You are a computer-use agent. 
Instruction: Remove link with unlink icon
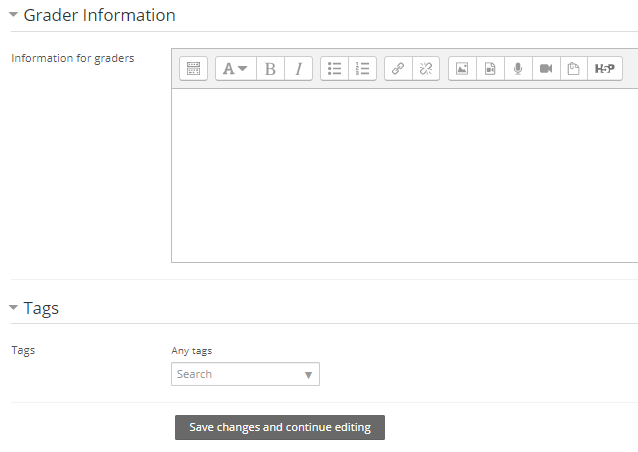click(426, 68)
